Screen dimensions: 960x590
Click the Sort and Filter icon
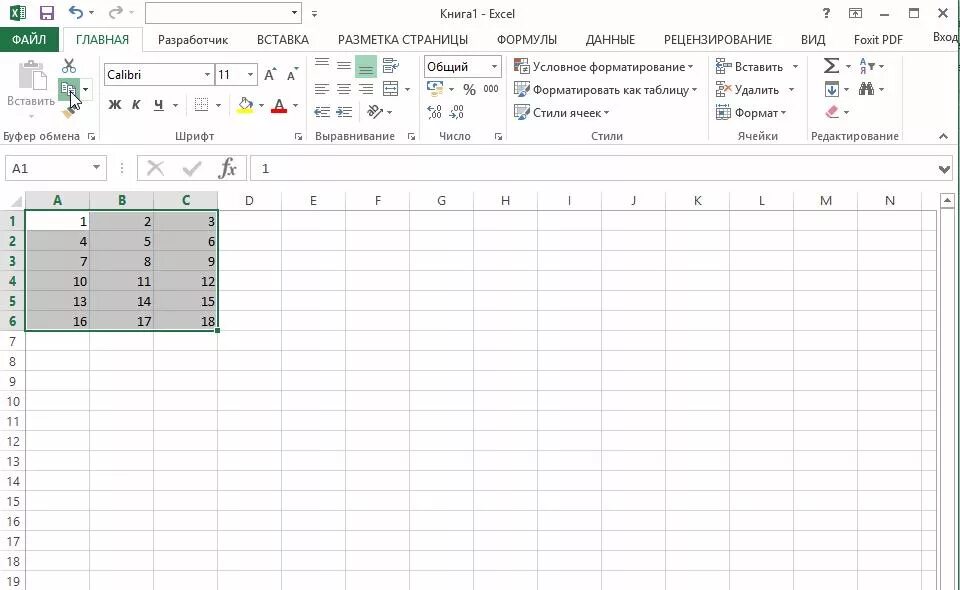click(867, 65)
